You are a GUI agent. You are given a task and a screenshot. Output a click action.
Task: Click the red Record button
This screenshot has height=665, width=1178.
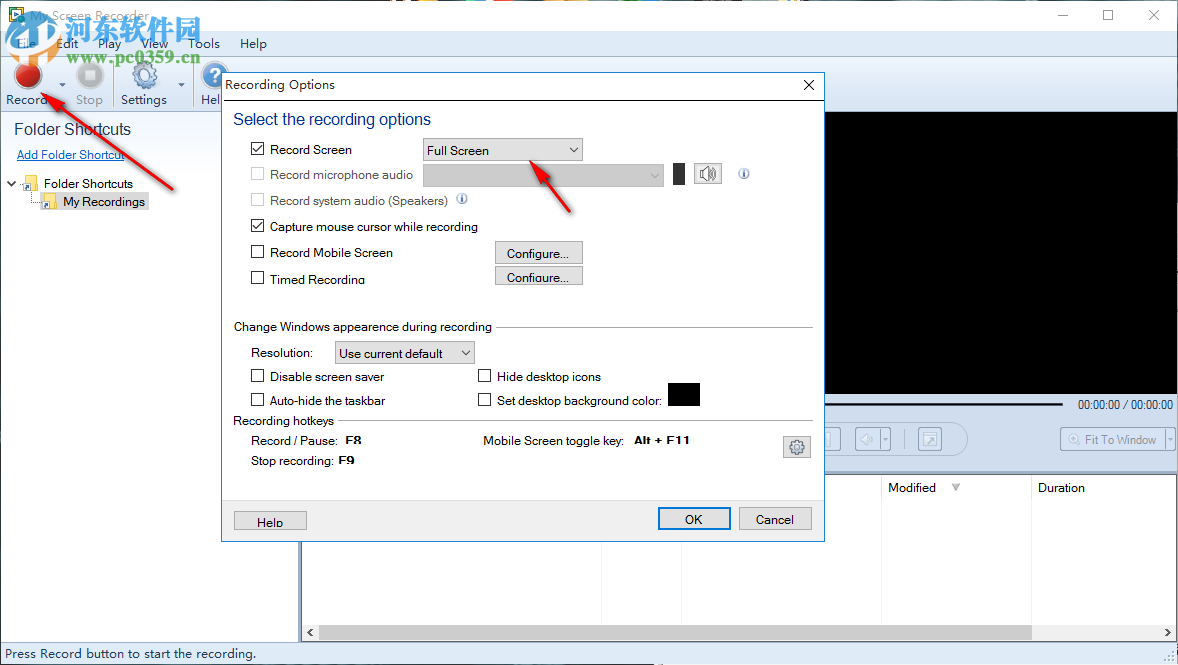27,75
